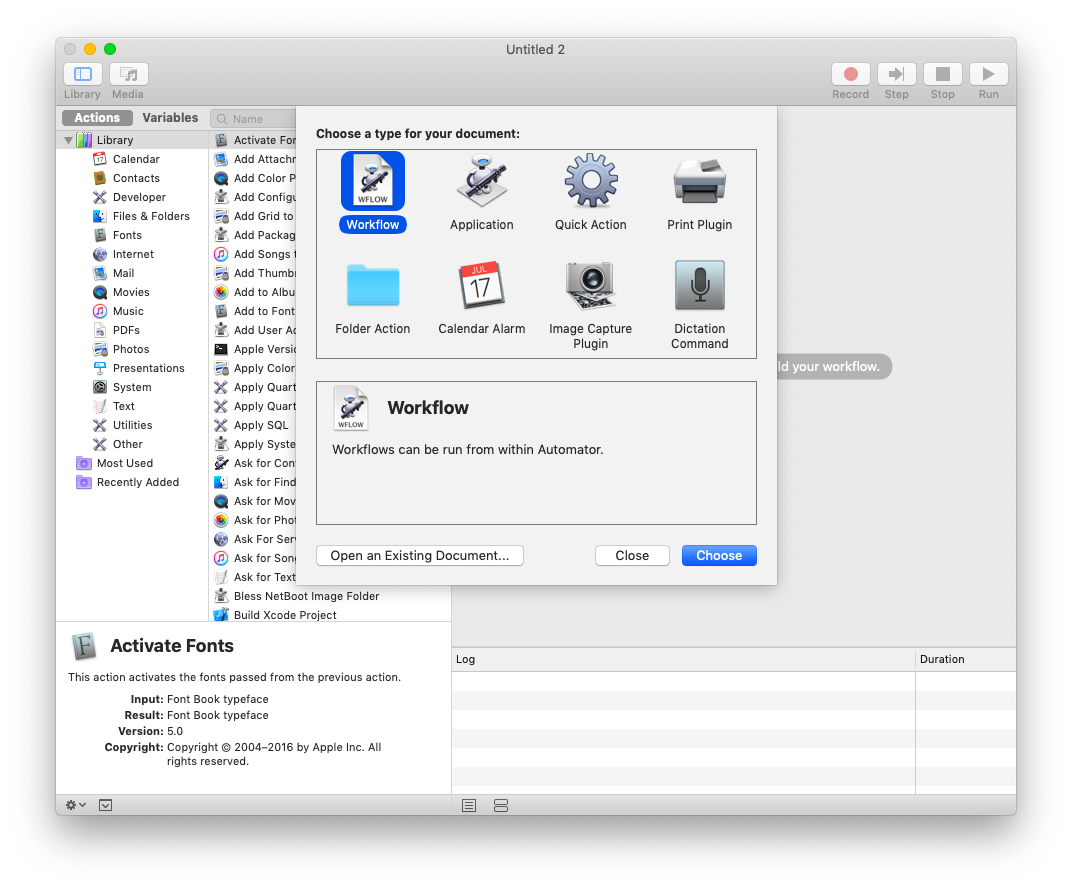Image resolution: width=1072 pixels, height=889 pixels.
Task: Click the action Name search field
Action: 254,119
